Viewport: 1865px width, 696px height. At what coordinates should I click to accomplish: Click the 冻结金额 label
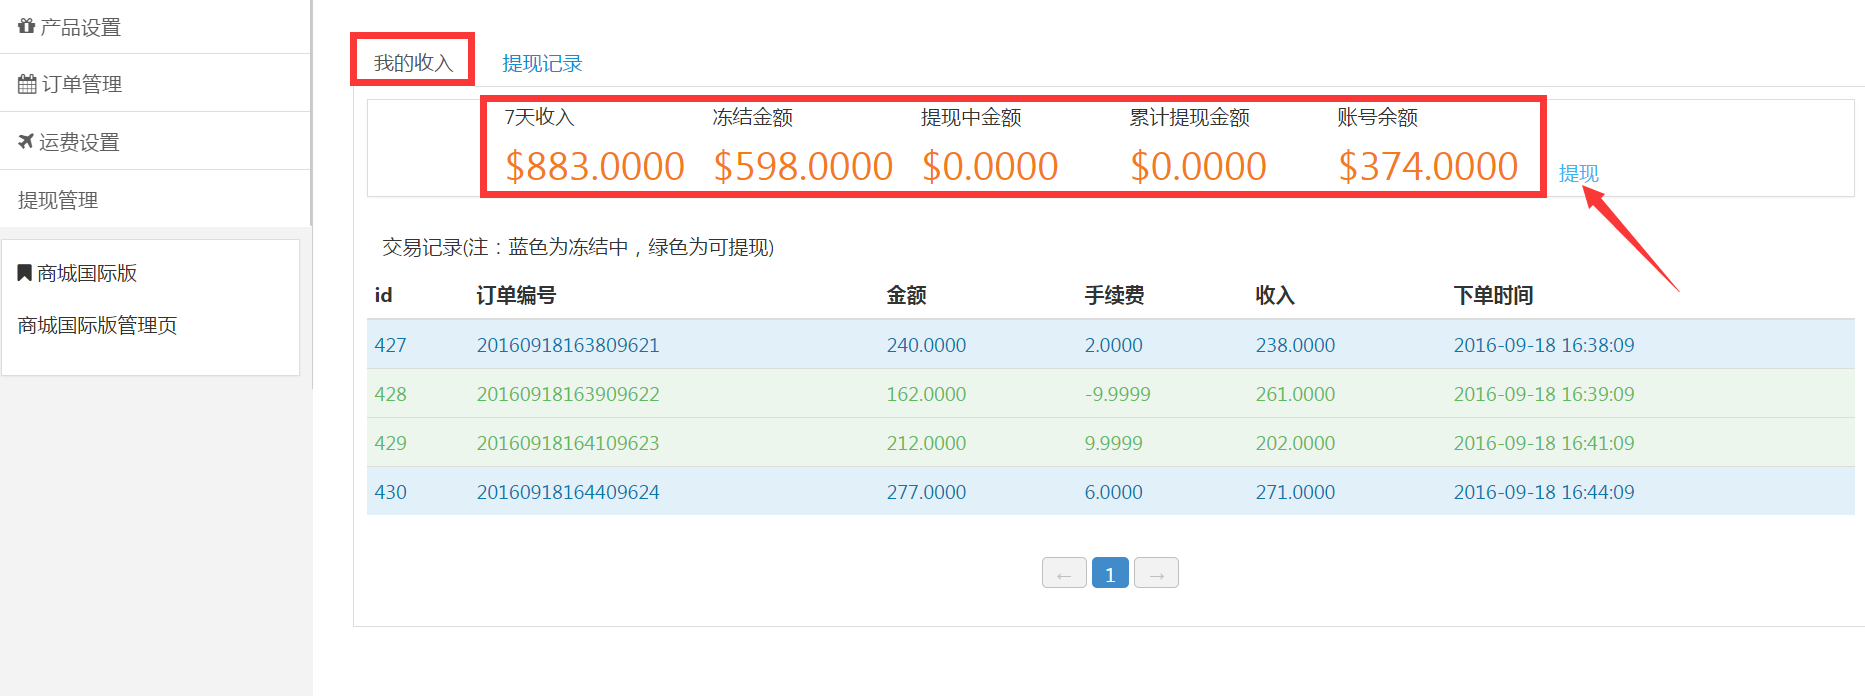[753, 117]
